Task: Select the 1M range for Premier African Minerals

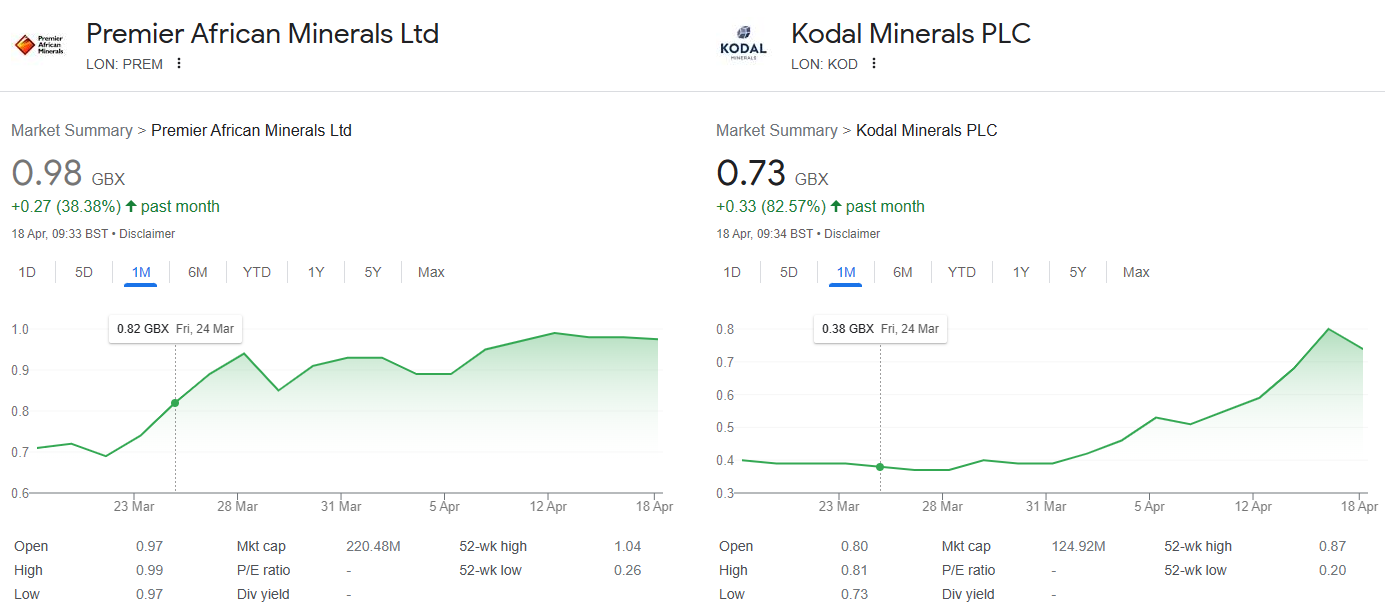Action: 141,272
